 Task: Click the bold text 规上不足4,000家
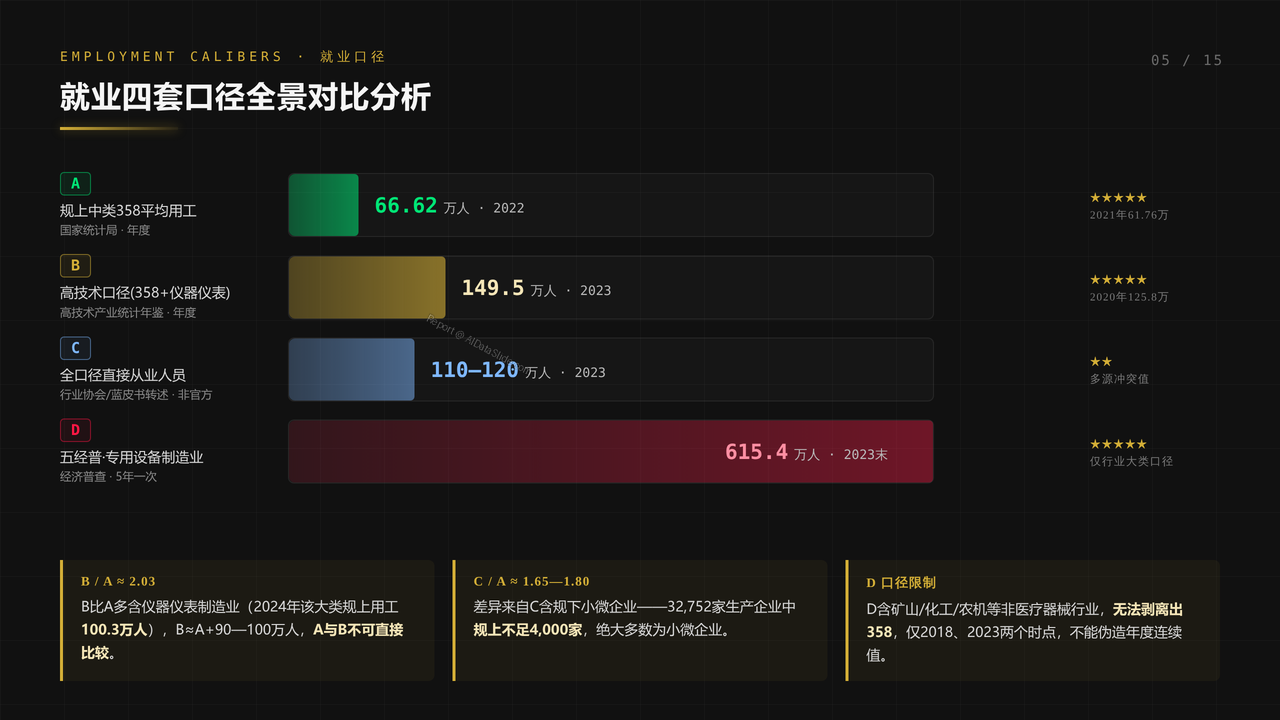(x=528, y=630)
